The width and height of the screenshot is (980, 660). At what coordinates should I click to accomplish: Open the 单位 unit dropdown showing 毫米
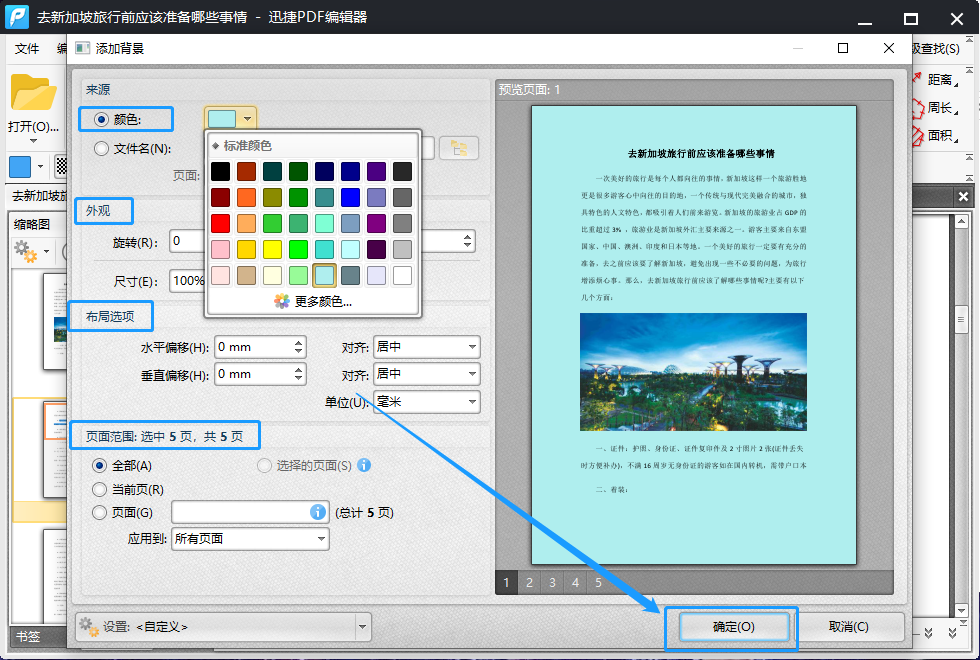426,401
